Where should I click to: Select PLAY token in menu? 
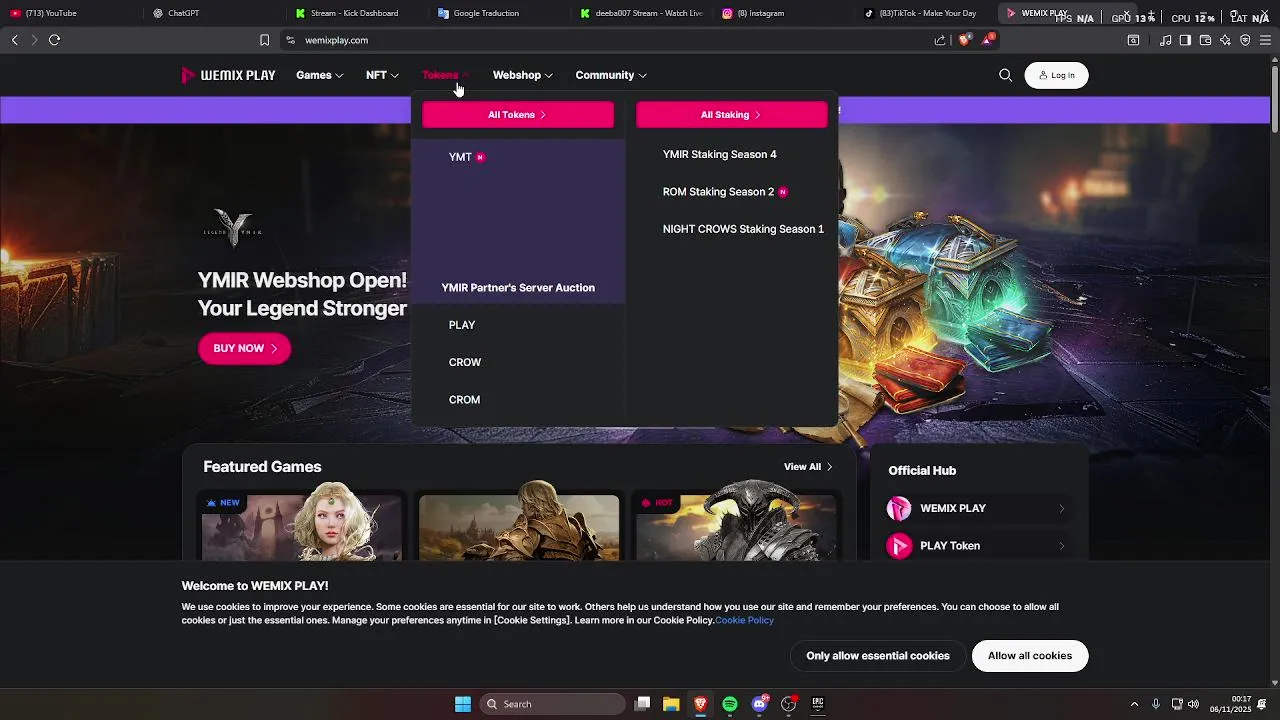(x=462, y=325)
